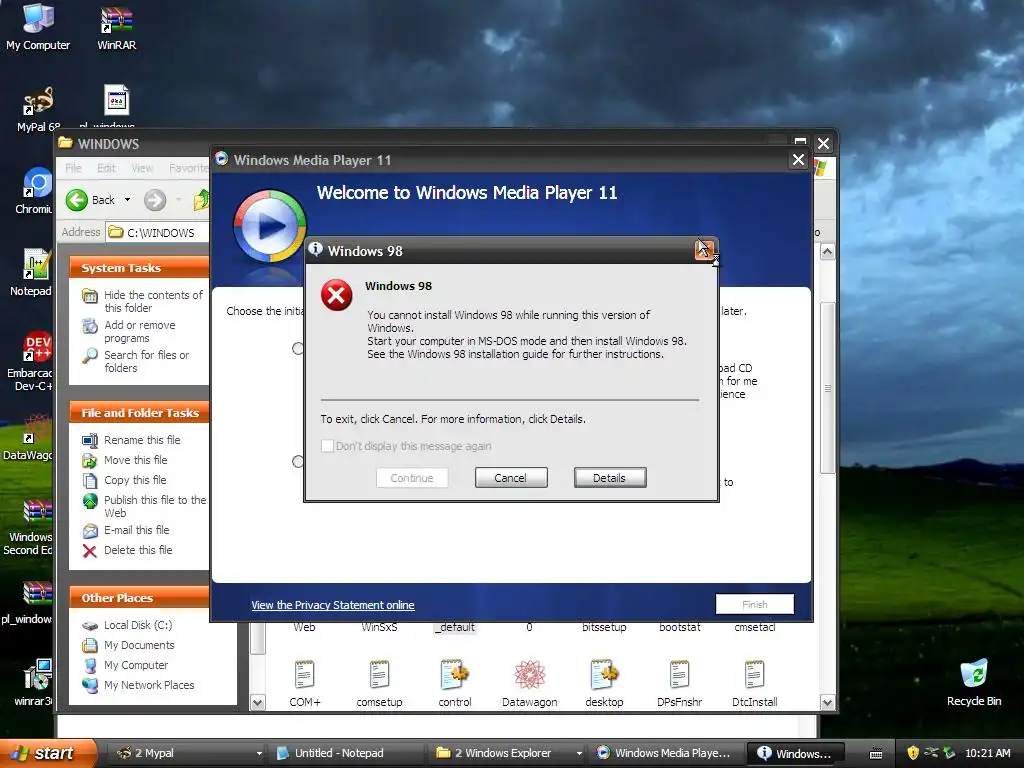Click the green Back arrow in Explorer
This screenshot has height=768, width=1024.
(77, 200)
